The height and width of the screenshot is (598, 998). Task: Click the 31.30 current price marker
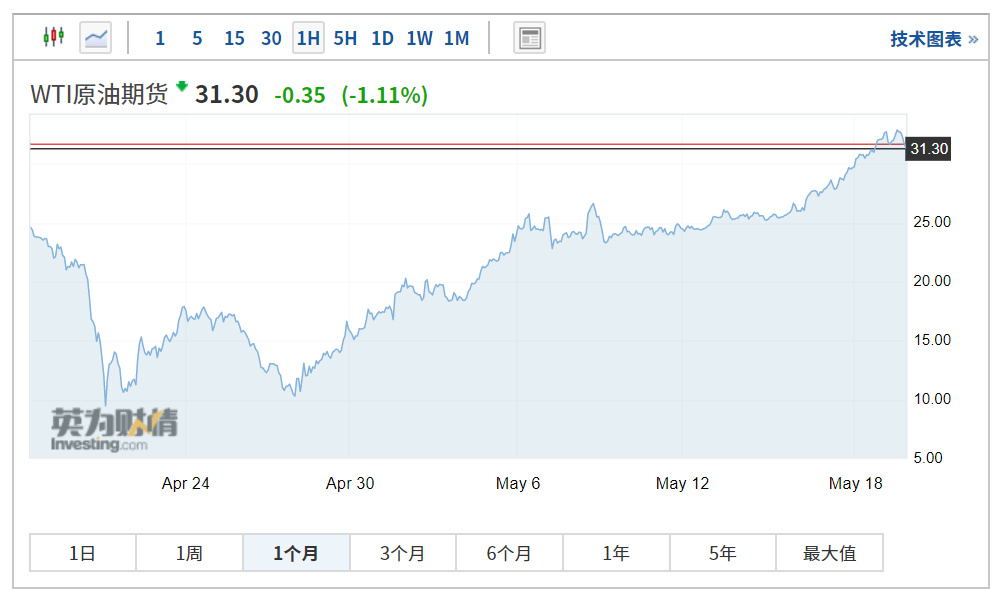(x=928, y=149)
